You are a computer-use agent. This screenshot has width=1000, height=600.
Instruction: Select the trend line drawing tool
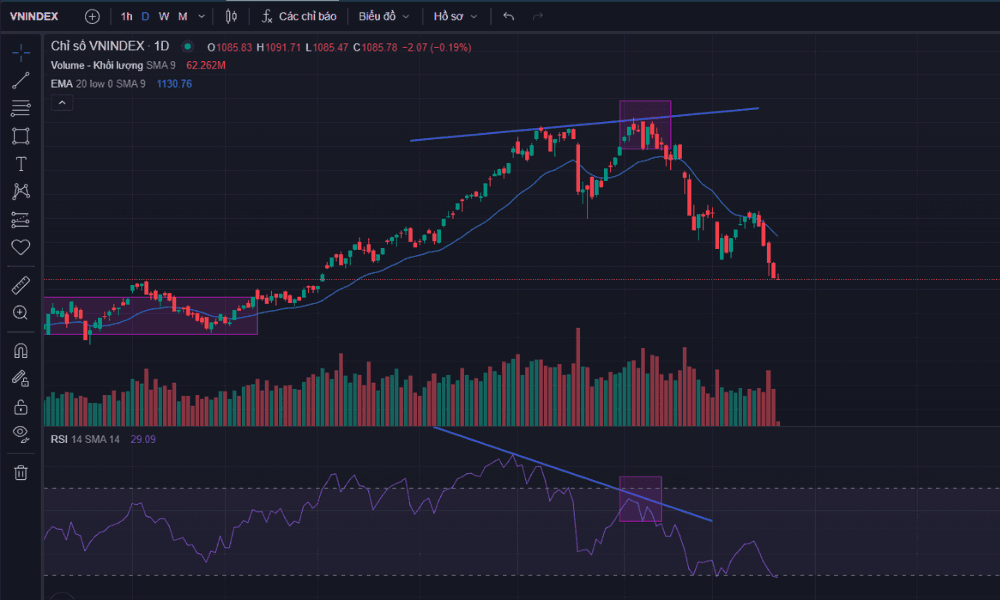tap(20, 80)
